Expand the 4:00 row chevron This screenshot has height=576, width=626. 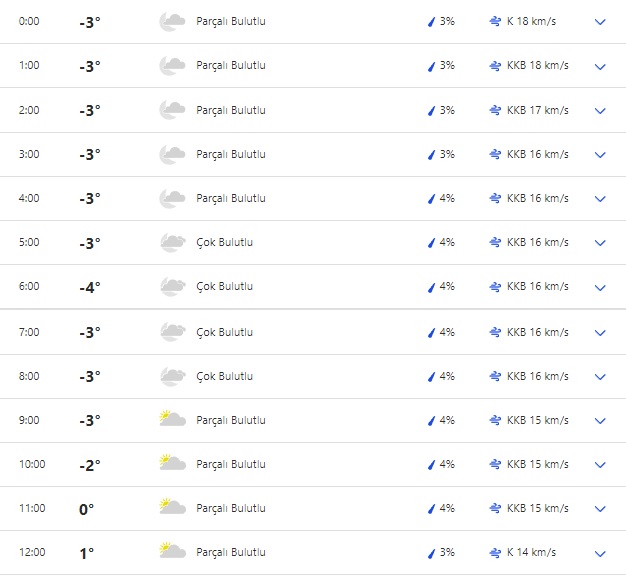pyautogui.click(x=600, y=199)
